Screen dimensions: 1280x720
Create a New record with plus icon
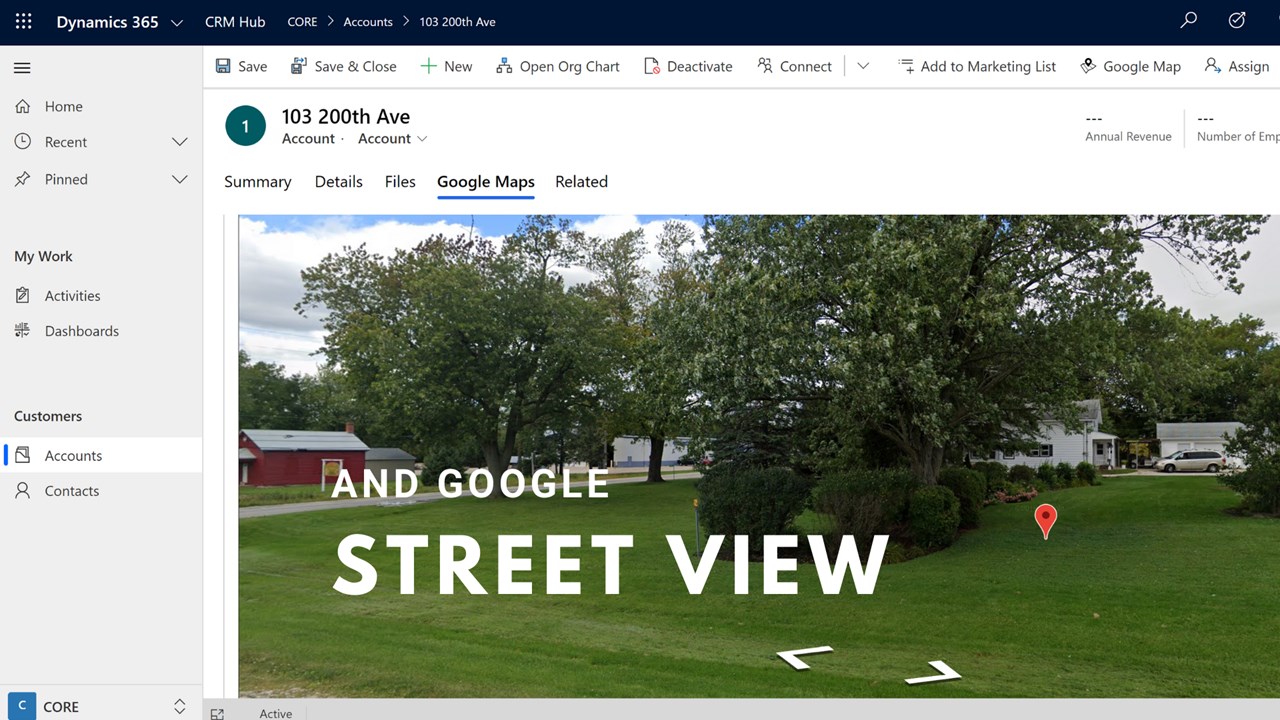(x=446, y=66)
